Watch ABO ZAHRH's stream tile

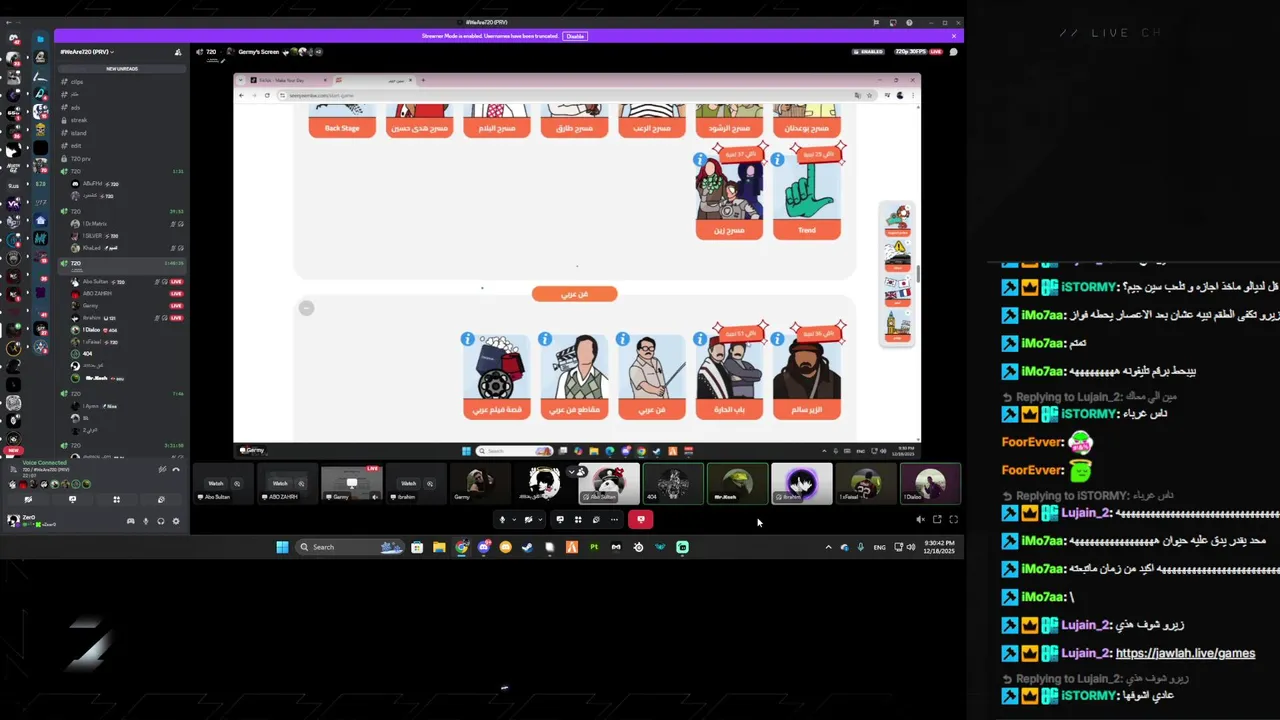click(x=280, y=483)
